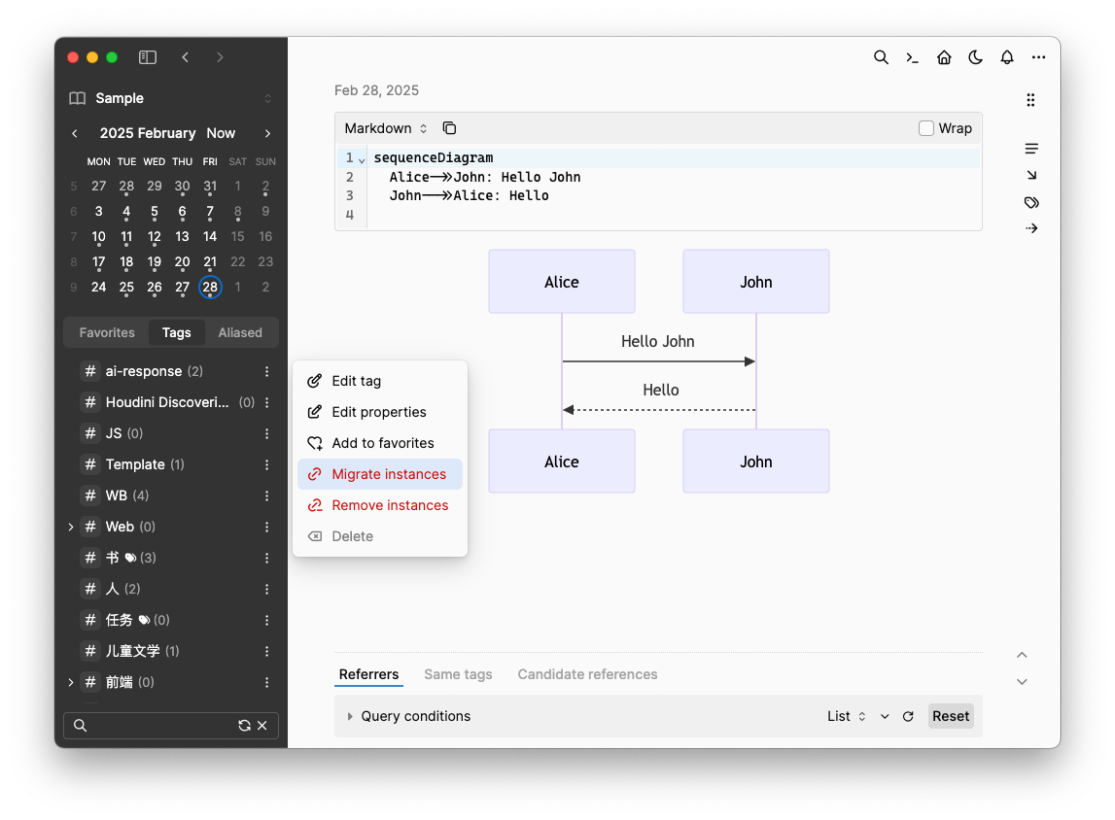Jump to Now in calendar
1115x820 pixels.
click(x=220, y=133)
